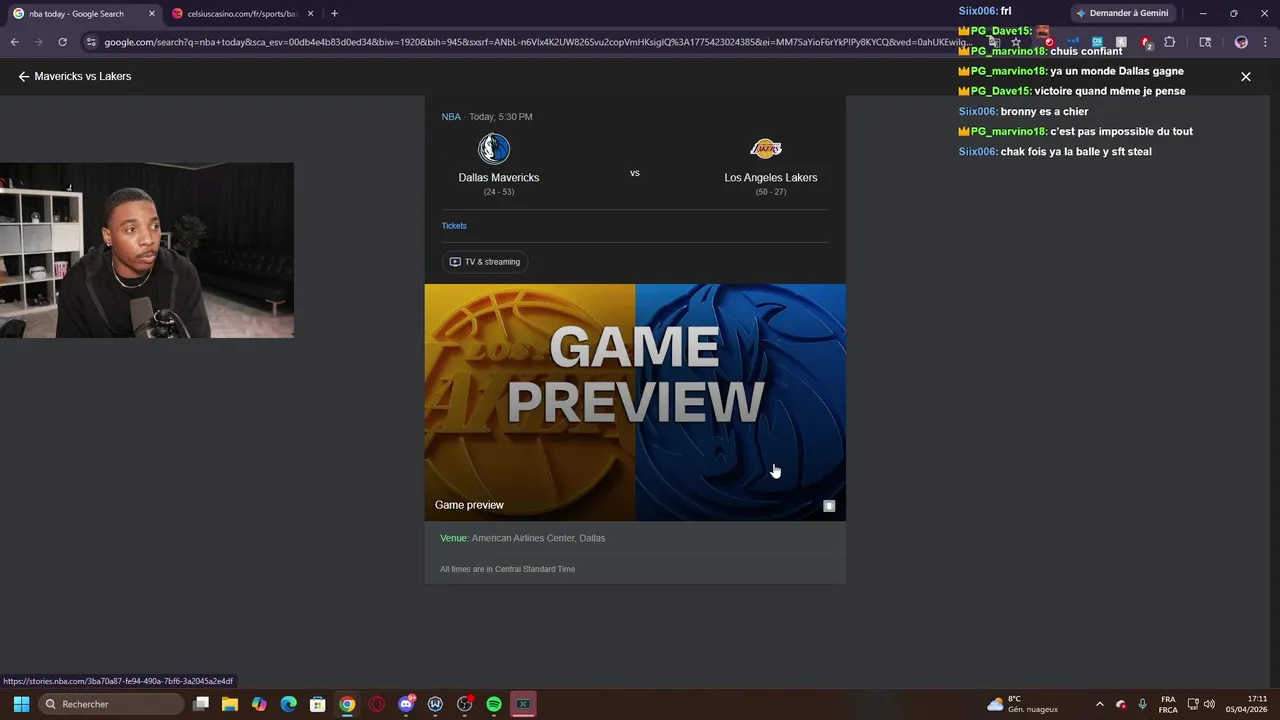This screenshot has height=720, width=1280.
Task: Open OBS Studio from taskbar
Action: click(465, 704)
